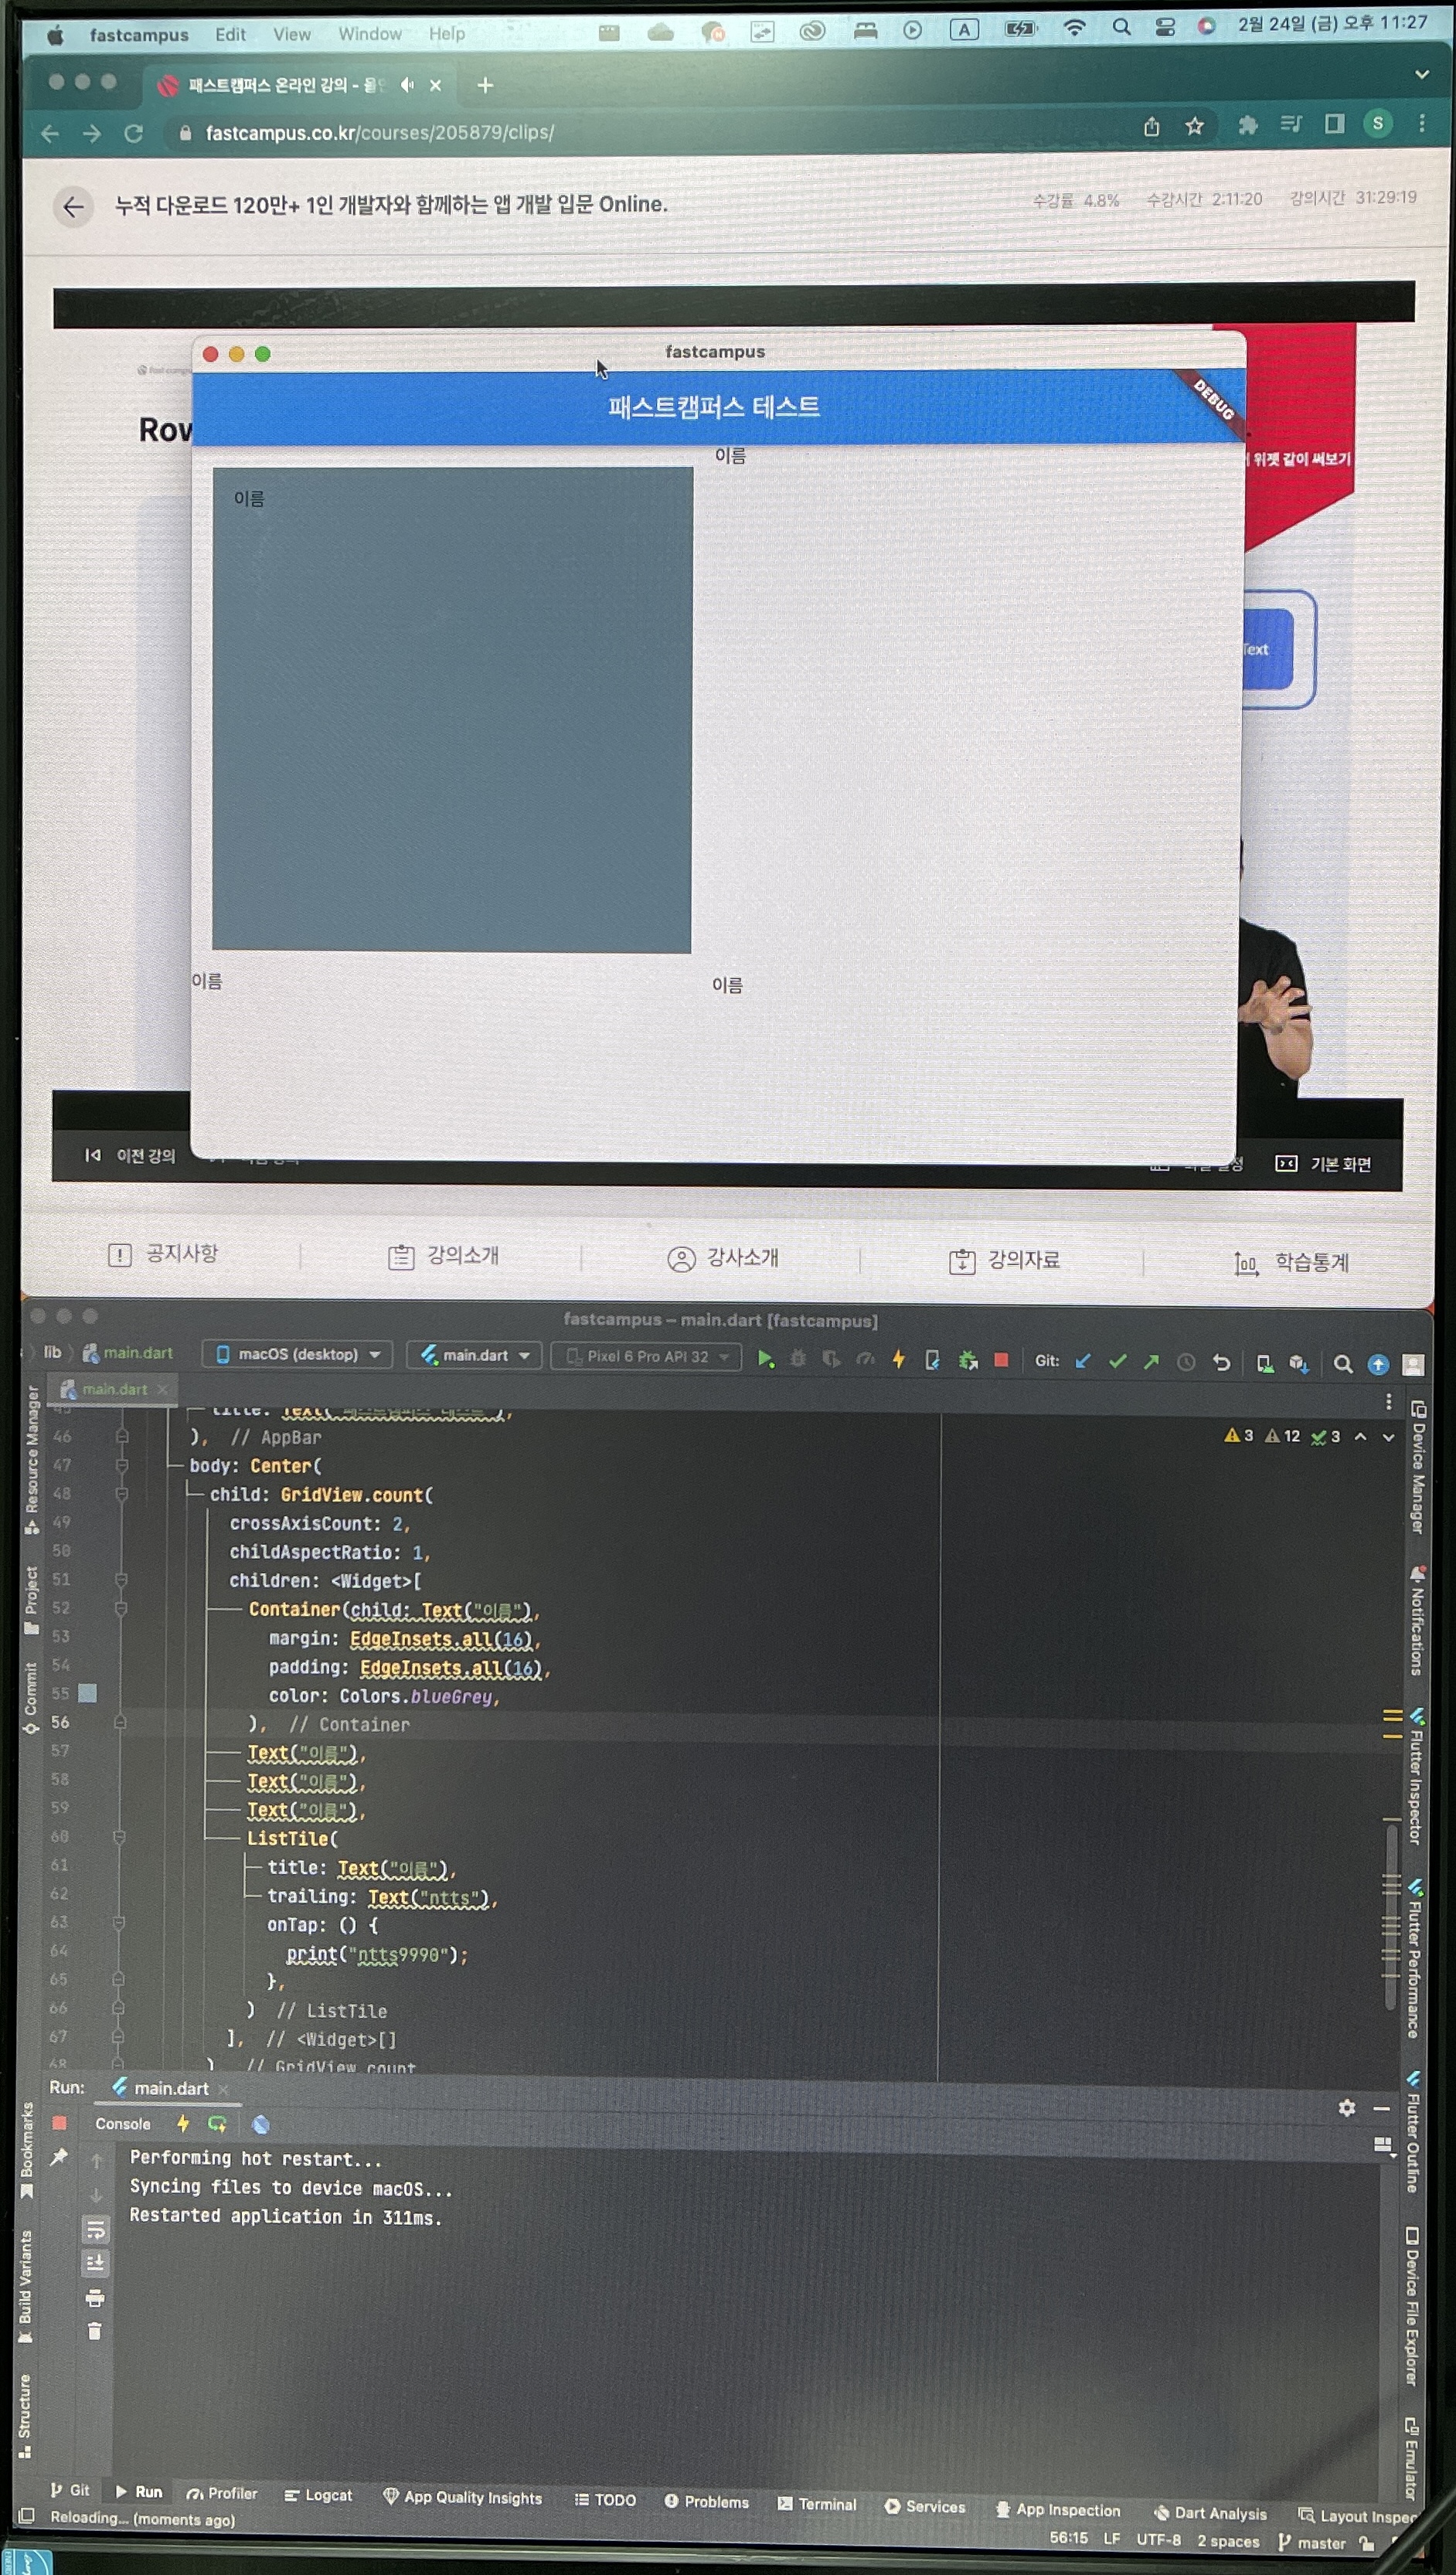Viewport: 1456px width, 2575px height.
Task: Open Edit menu in macOS menu bar
Action: (x=230, y=34)
